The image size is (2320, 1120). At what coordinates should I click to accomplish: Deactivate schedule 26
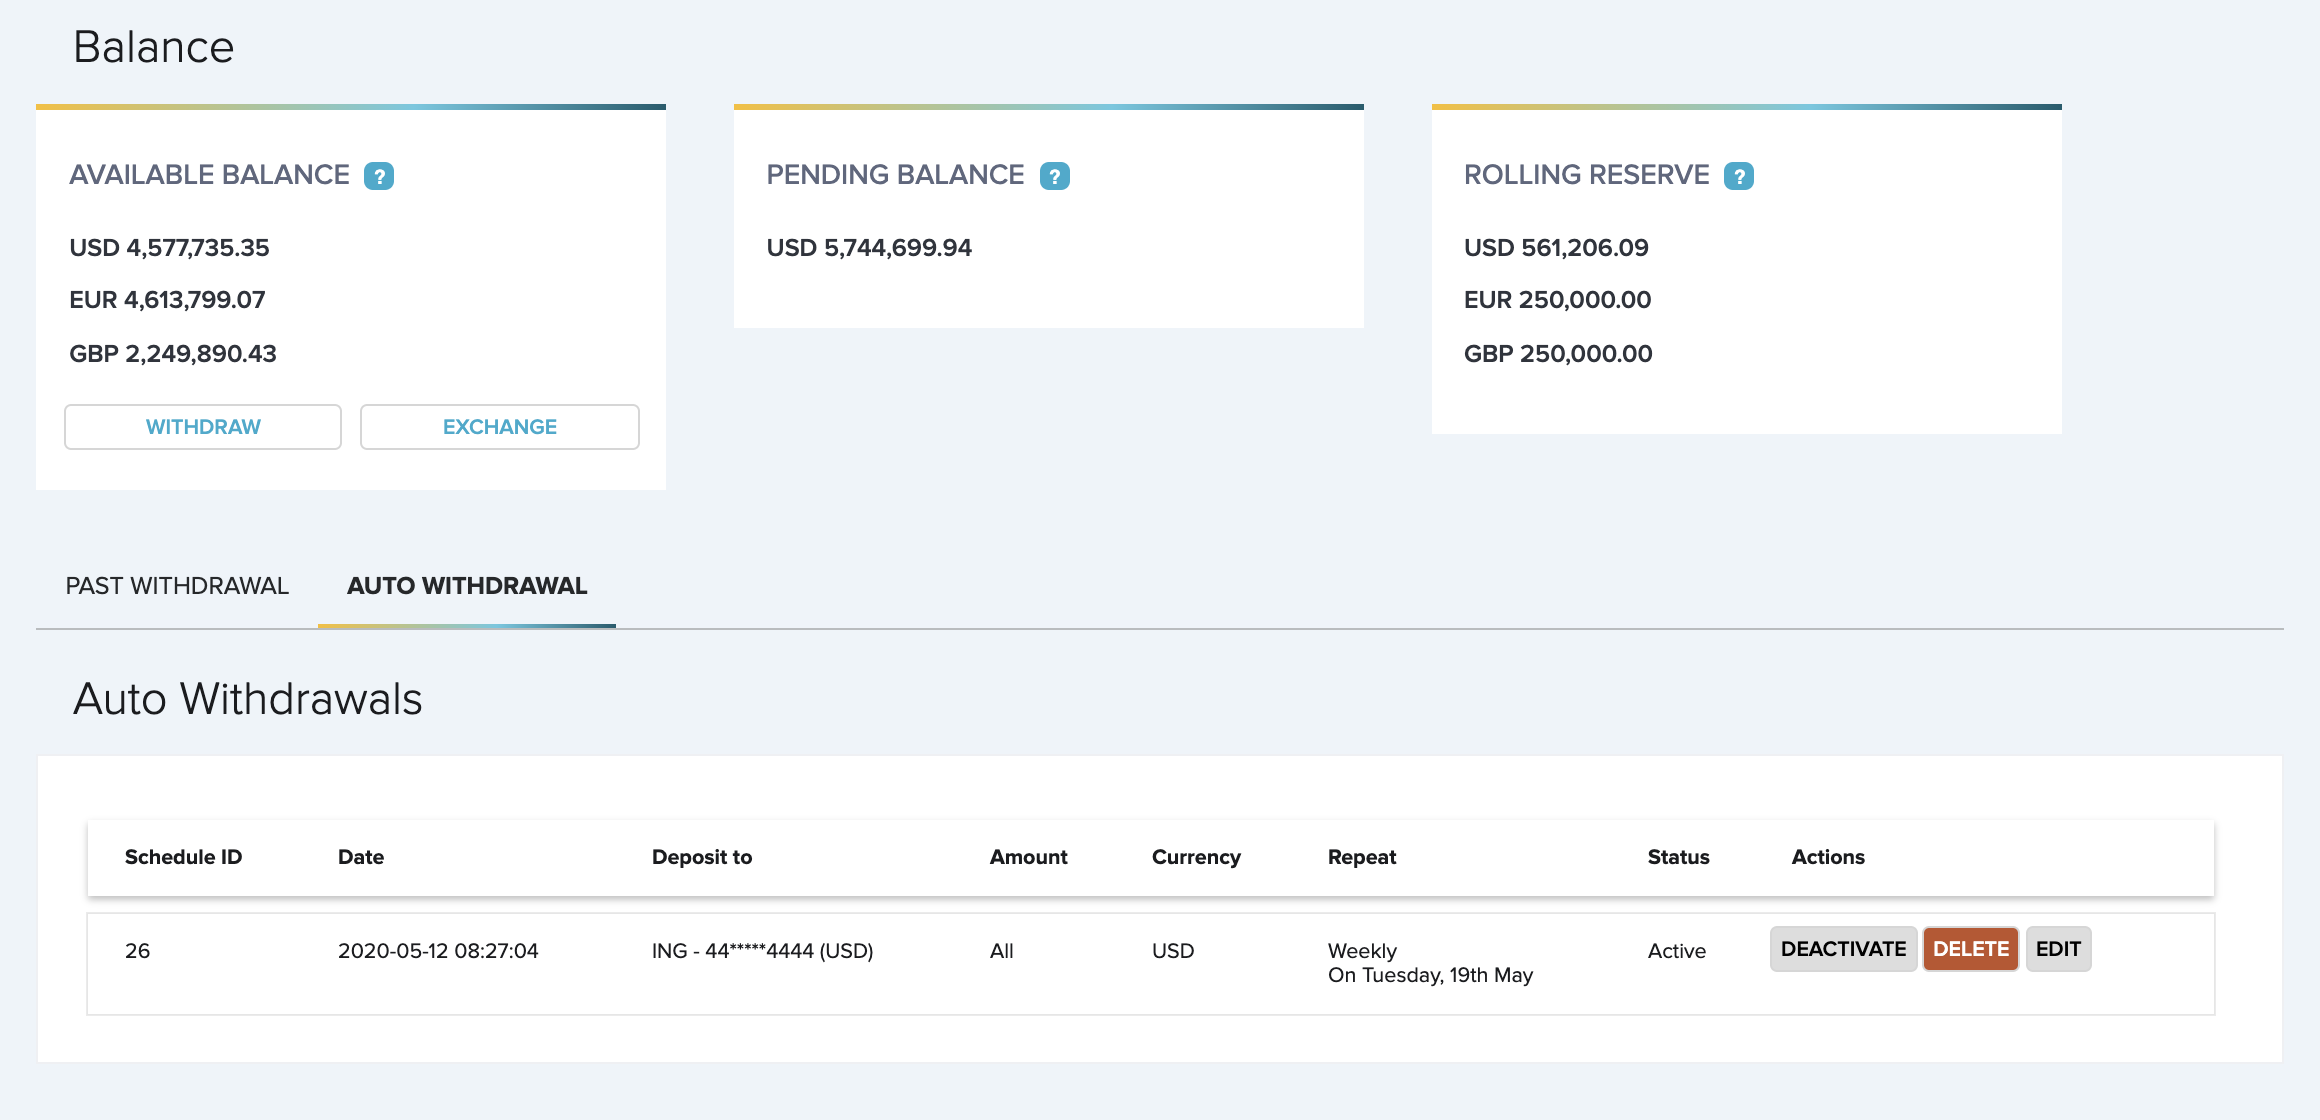pyautogui.click(x=1843, y=949)
